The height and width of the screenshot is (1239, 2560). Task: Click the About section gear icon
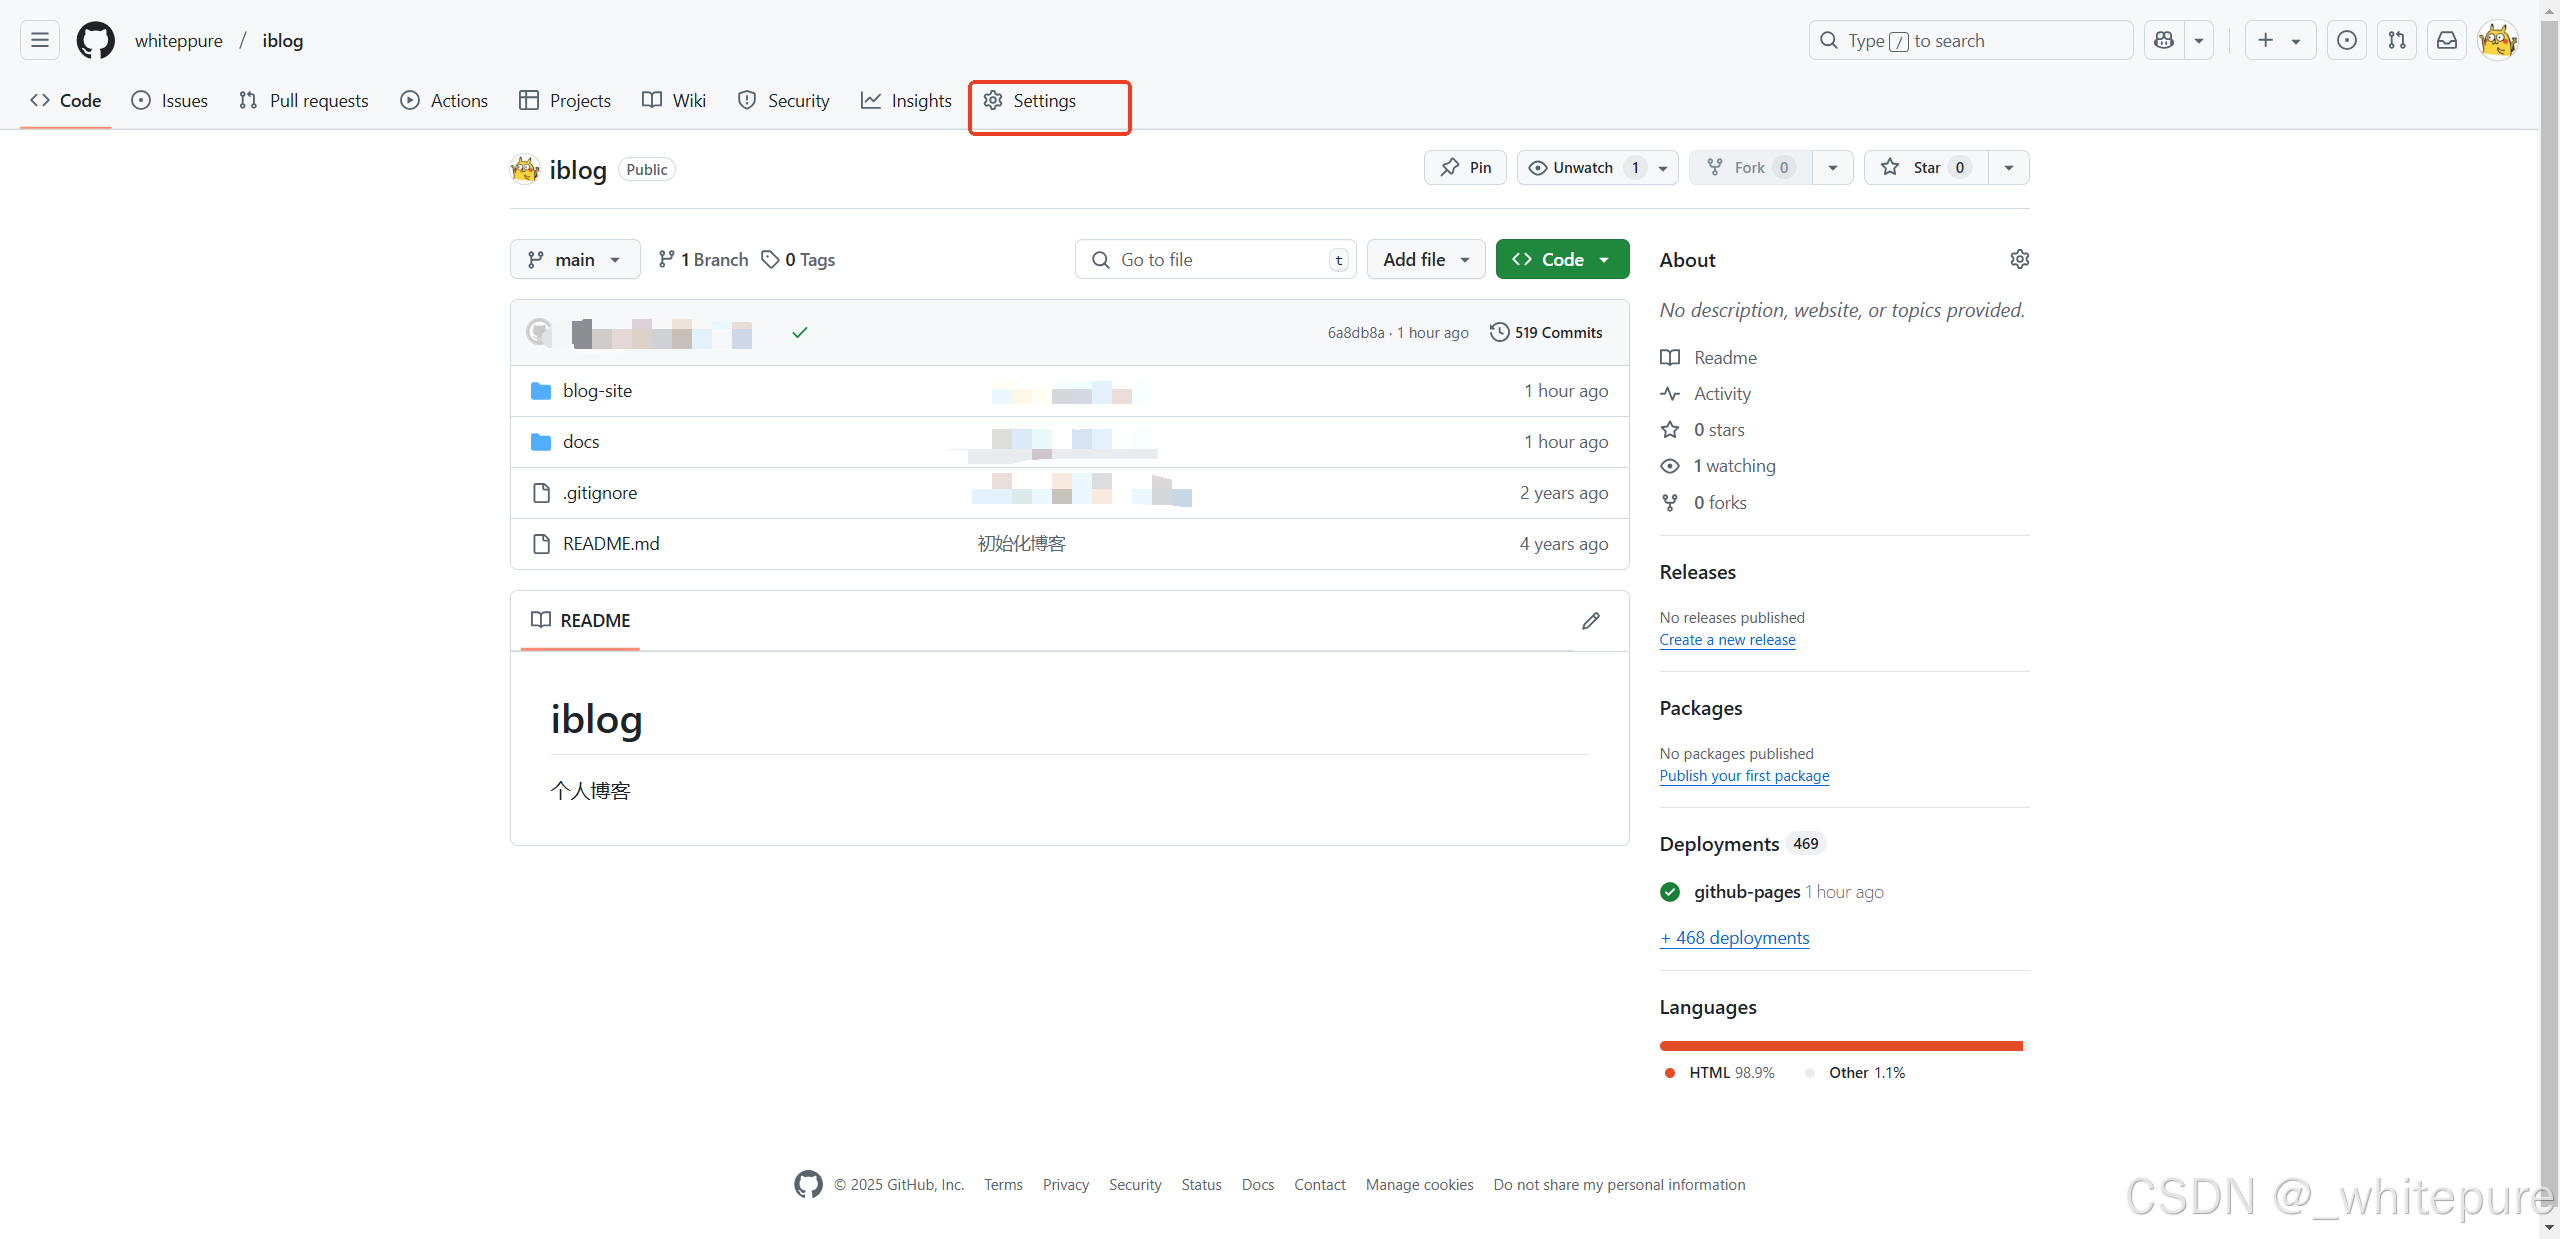(x=2019, y=259)
